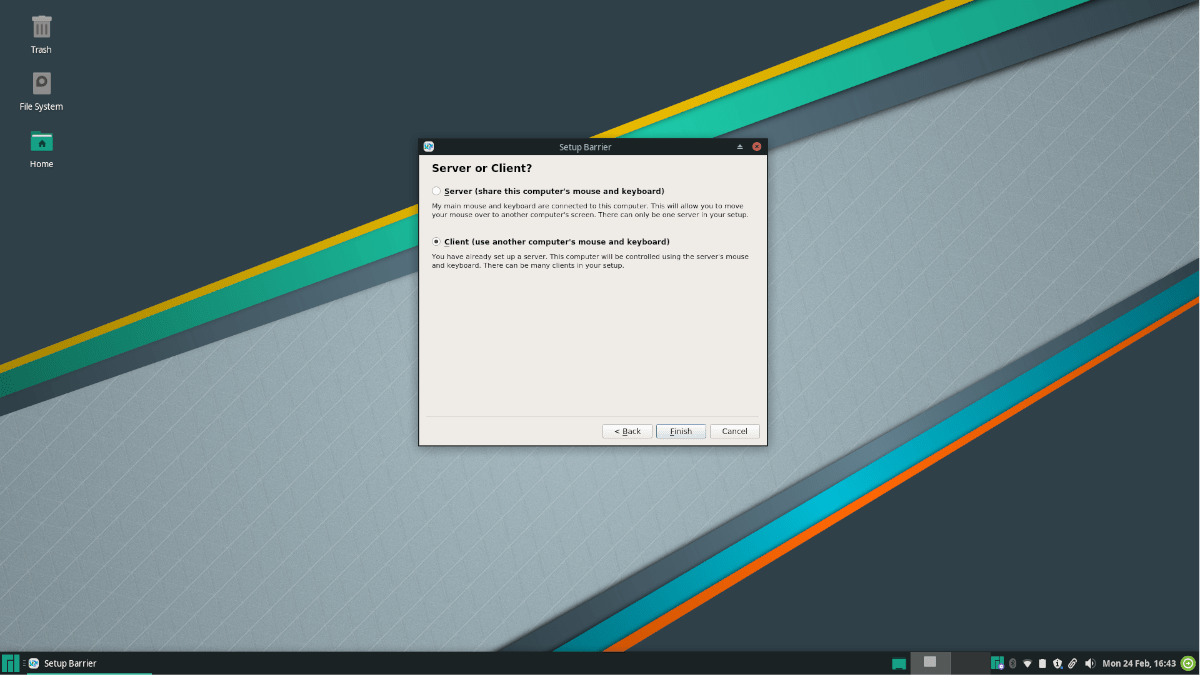Click the Finish button
1200x675 pixels.
pos(681,431)
